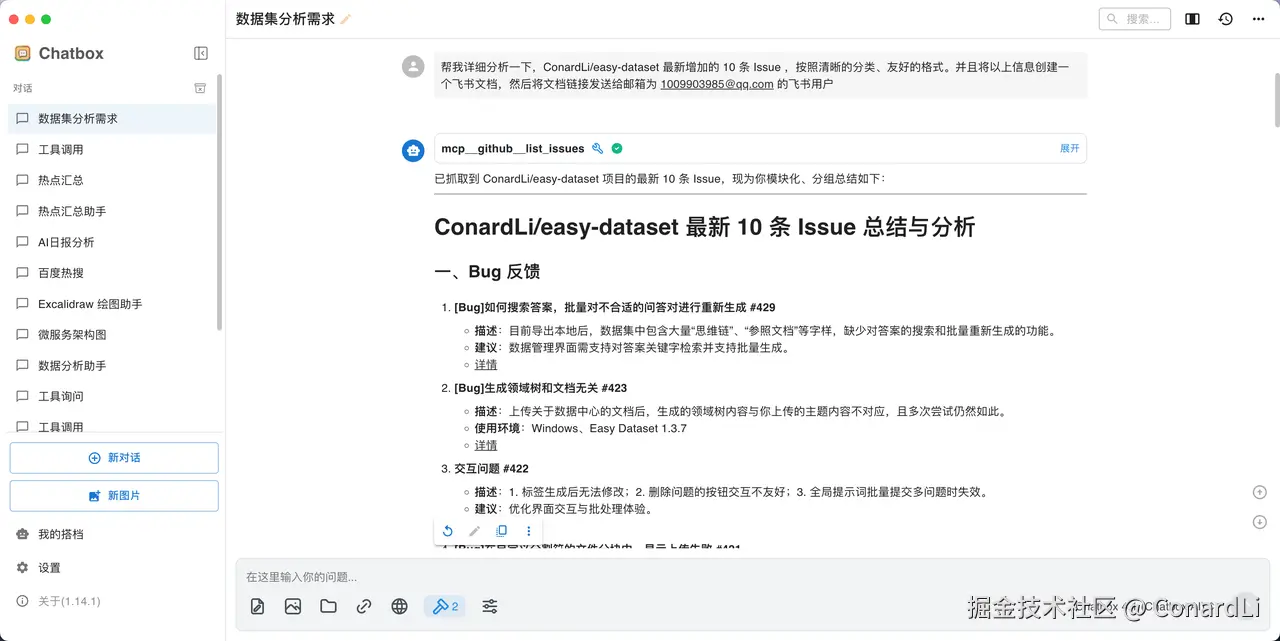
Task: Open the three-dot menu at top right
Action: (1257, 19)
